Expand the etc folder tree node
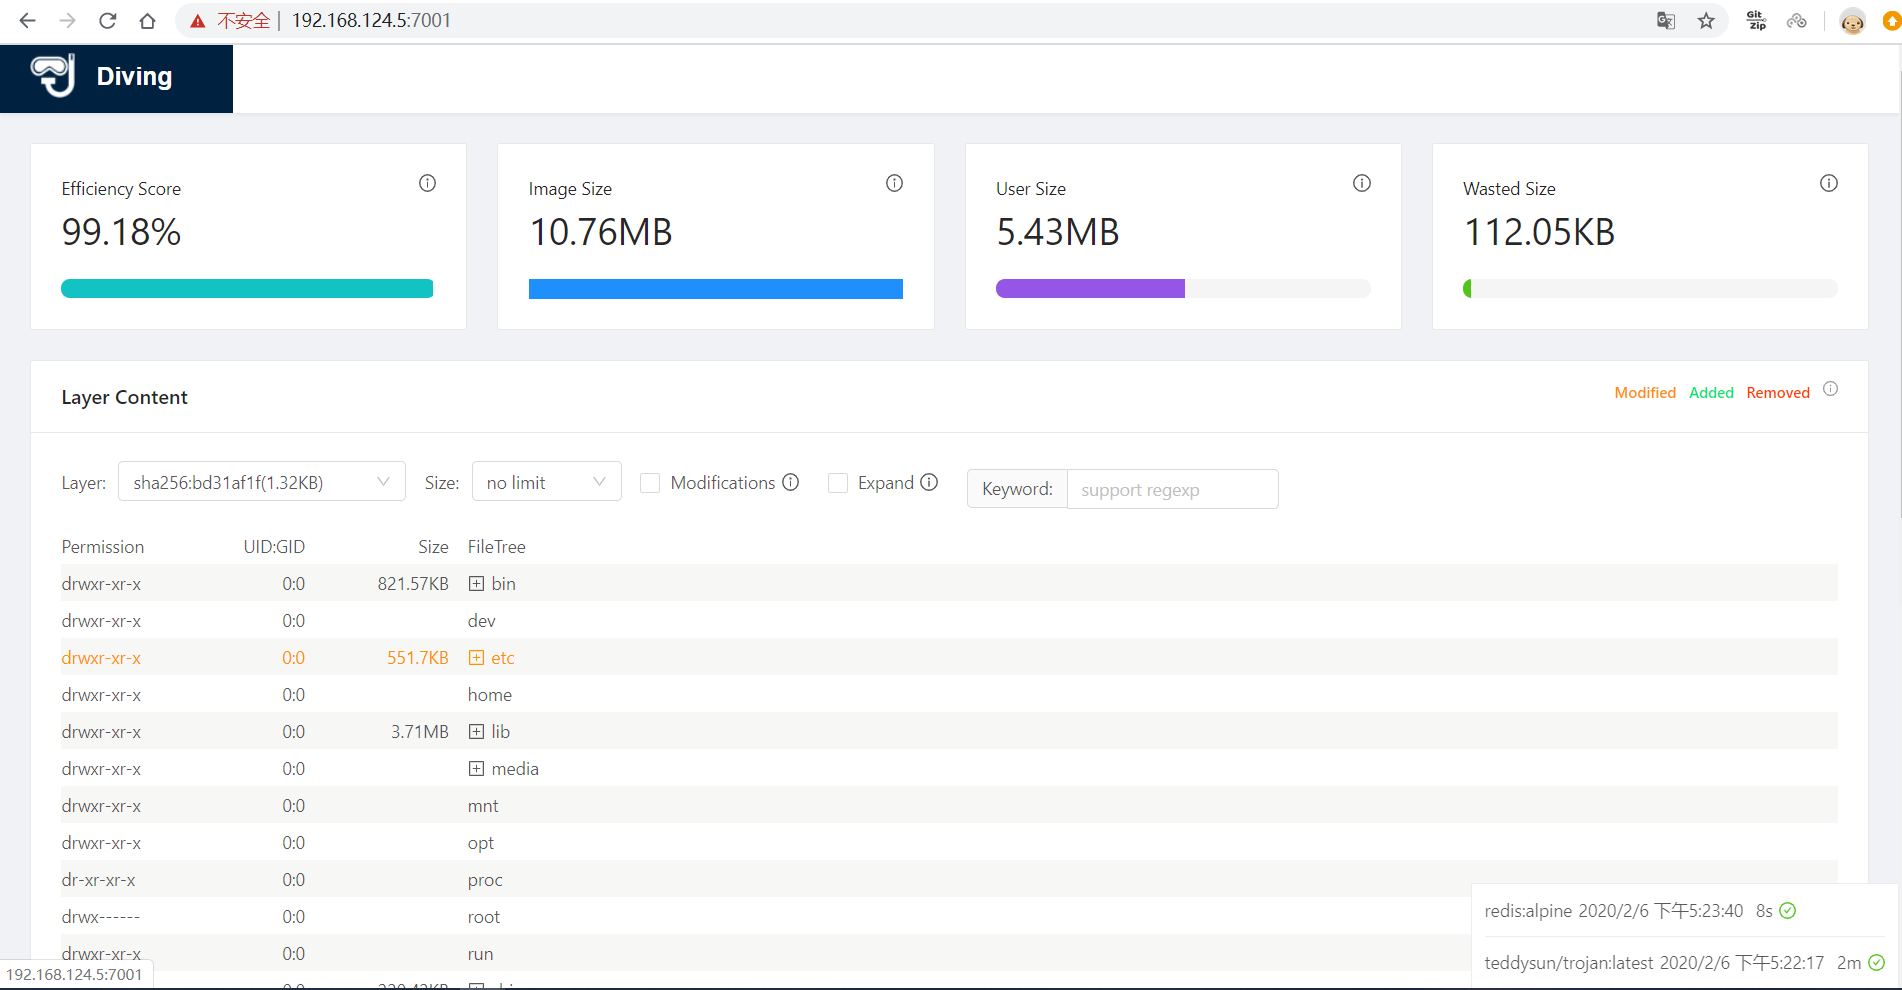Image resolution: width=1902 pixels, height=990 pixels. 477,658
